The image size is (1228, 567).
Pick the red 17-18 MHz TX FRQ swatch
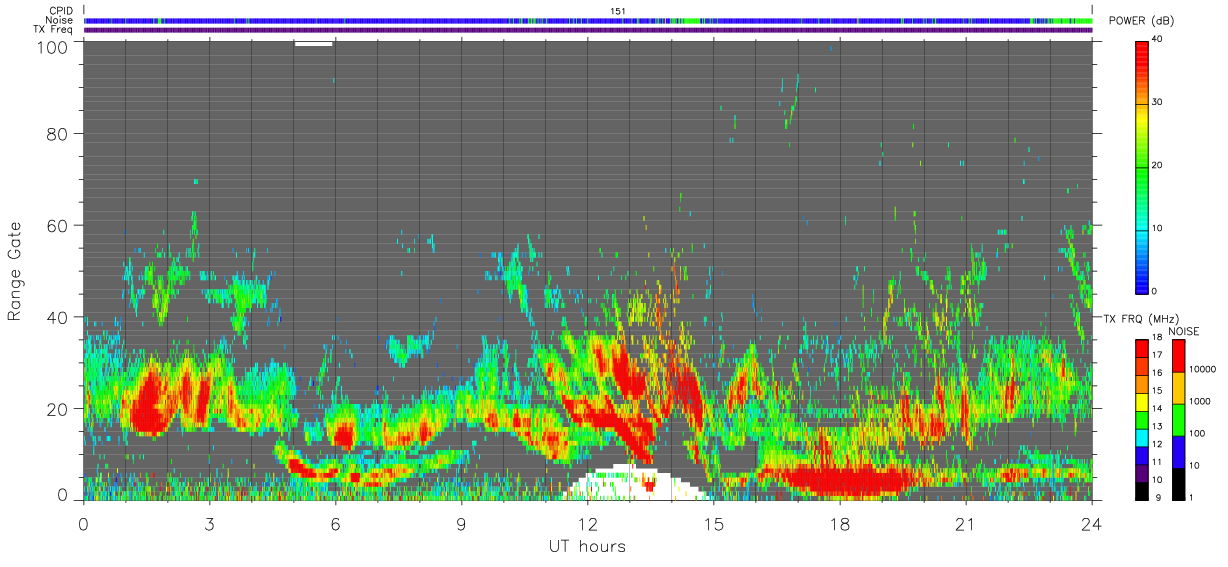pyautogui.click(x=1141, y=349)
